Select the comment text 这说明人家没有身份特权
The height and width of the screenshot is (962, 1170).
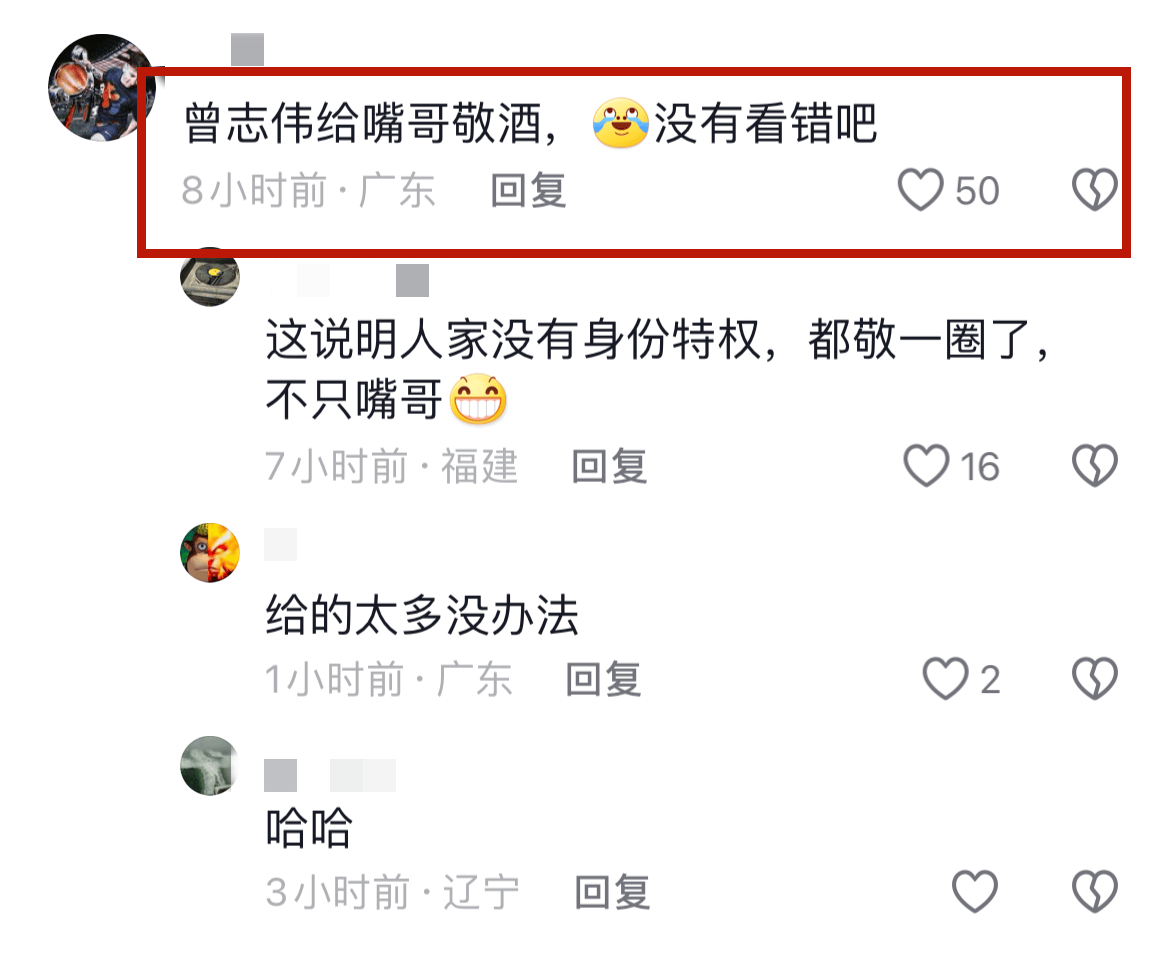tap(513, 340)
